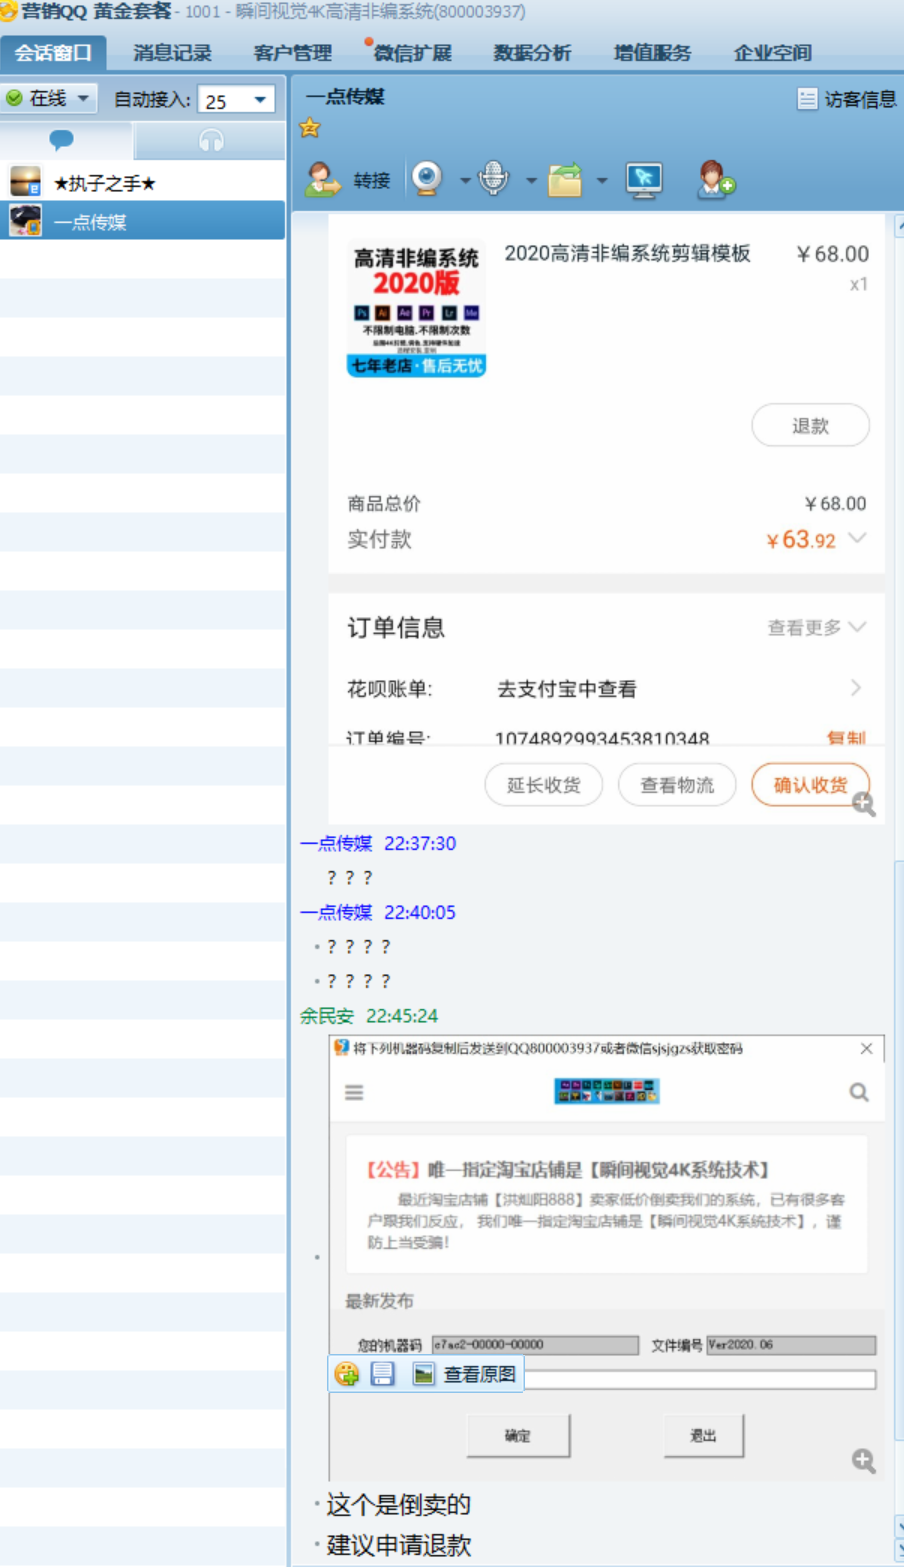Click the send file folder icon
The width and height of the screenshot is (904, 1567).
pyautogui.click(x=564, y=180)
